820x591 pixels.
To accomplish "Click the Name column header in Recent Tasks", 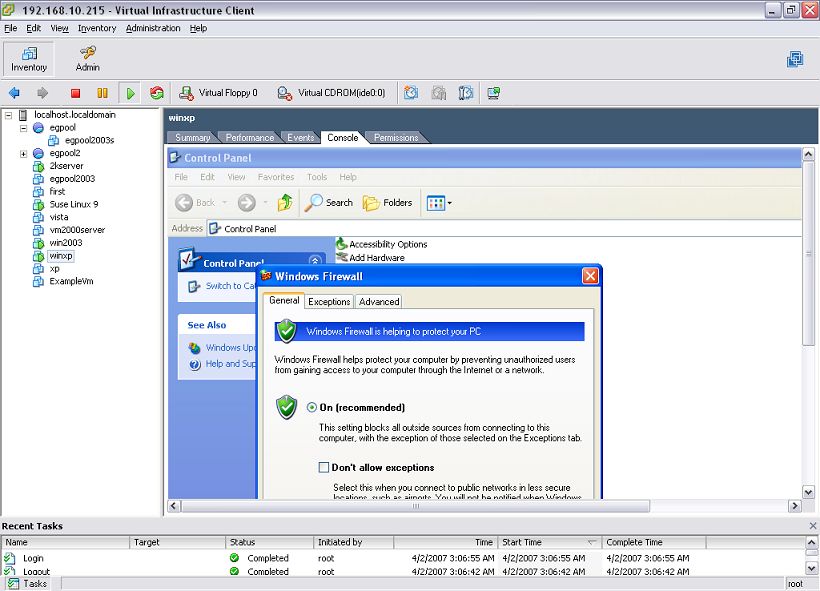I will 65,542.
